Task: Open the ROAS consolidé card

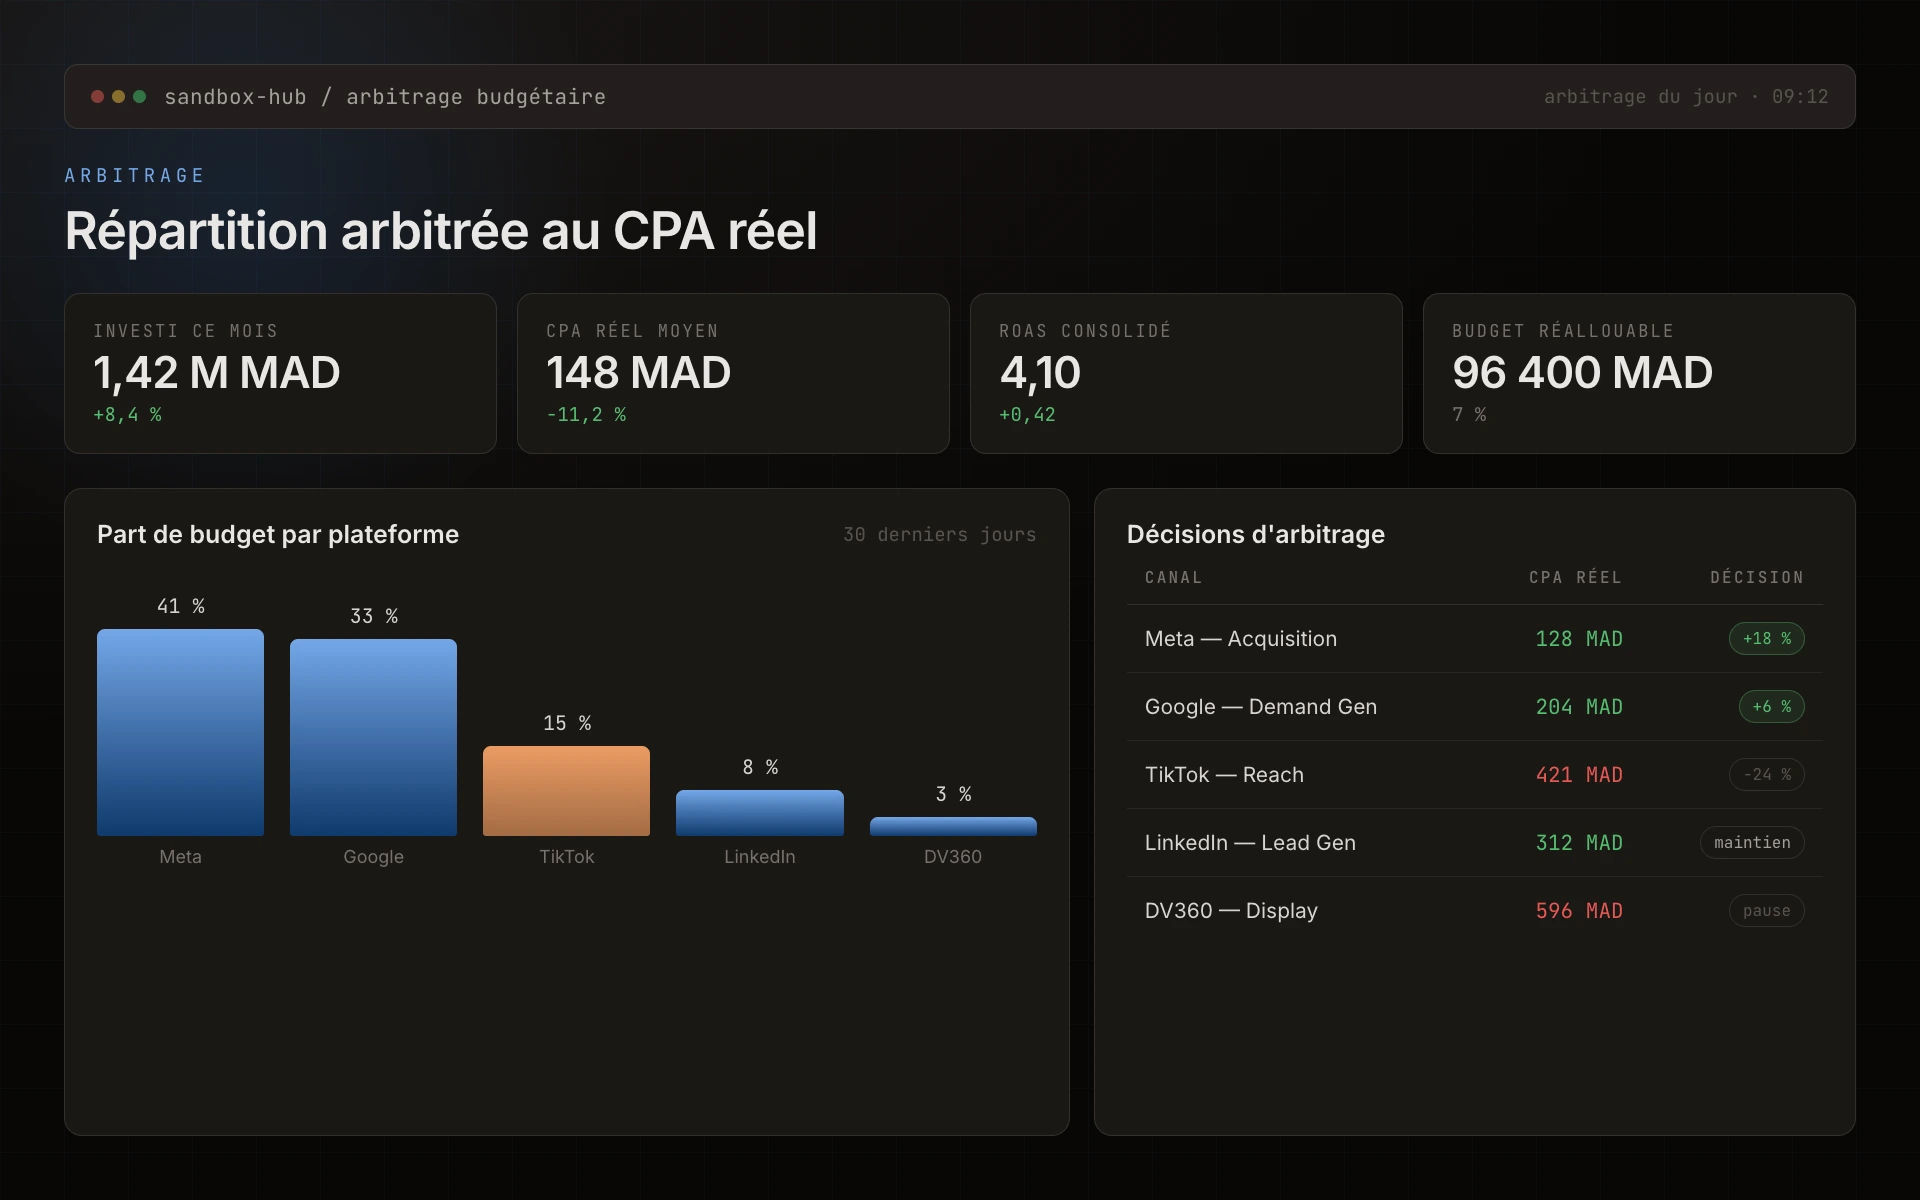Action: point(1186,373)
